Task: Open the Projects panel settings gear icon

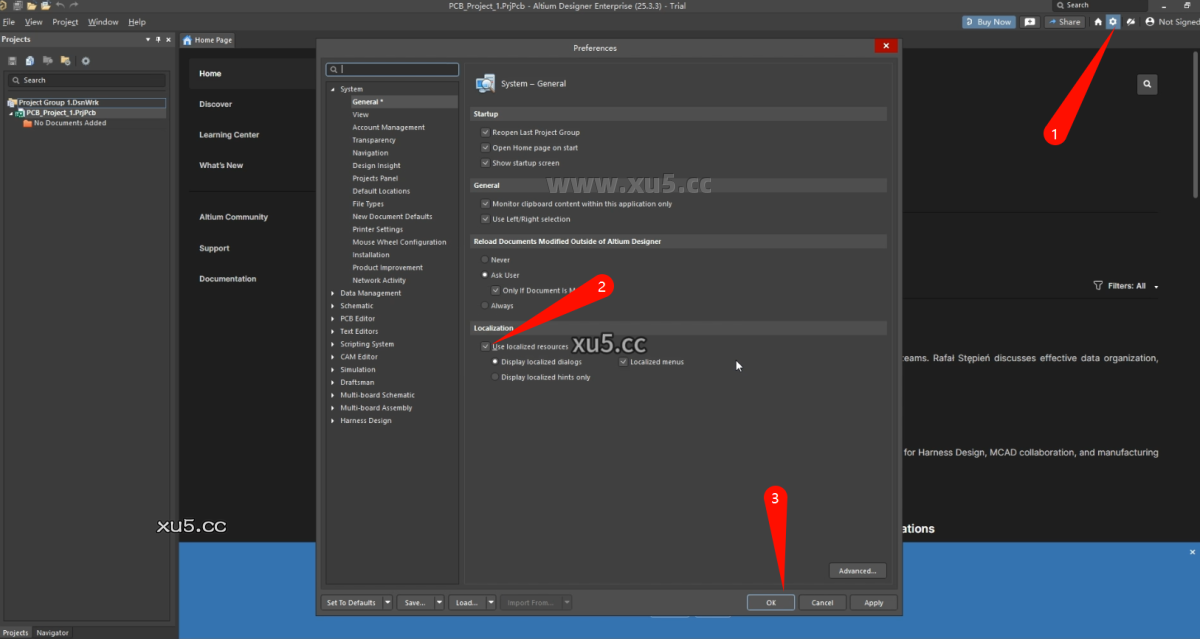Action: click(x=86, y=61)
